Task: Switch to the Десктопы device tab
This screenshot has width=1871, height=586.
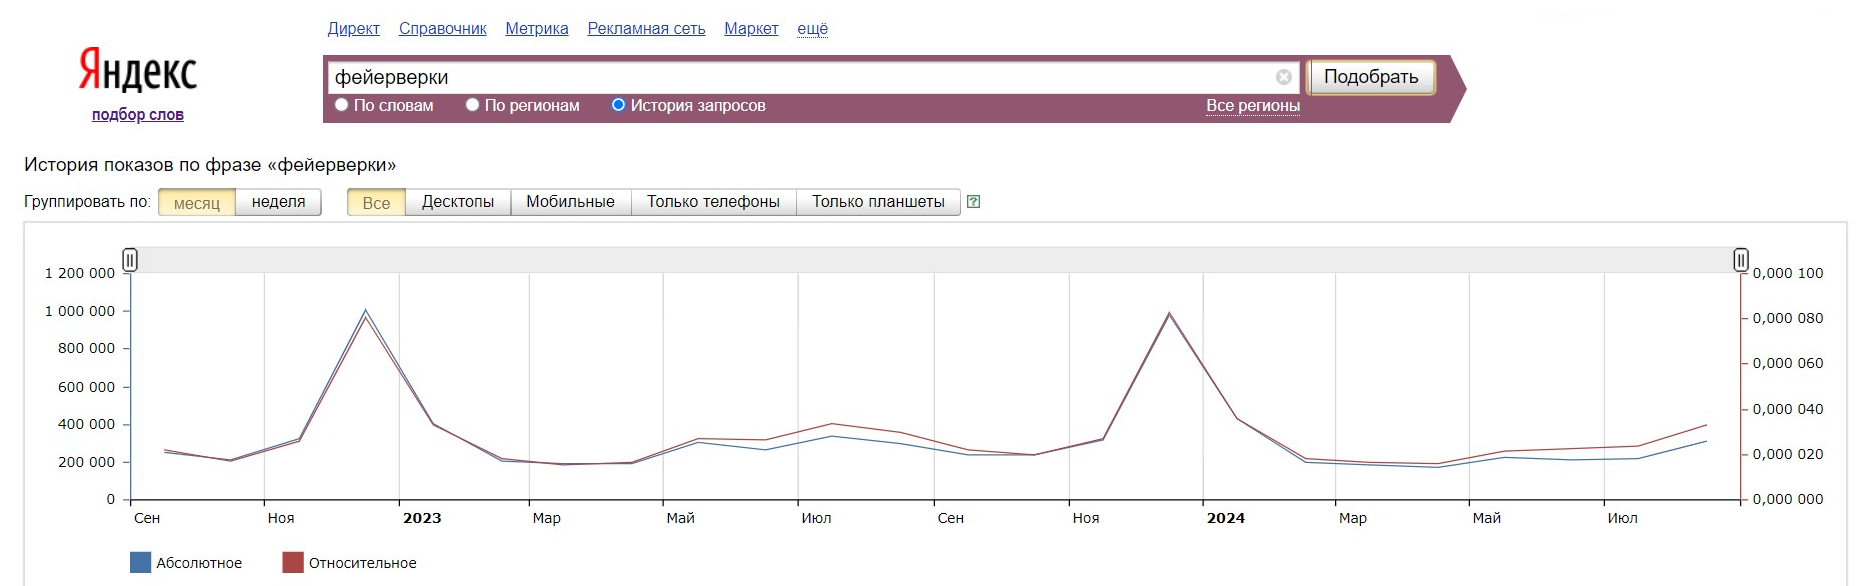Action: pyautogui.click(x=457, y=202)
